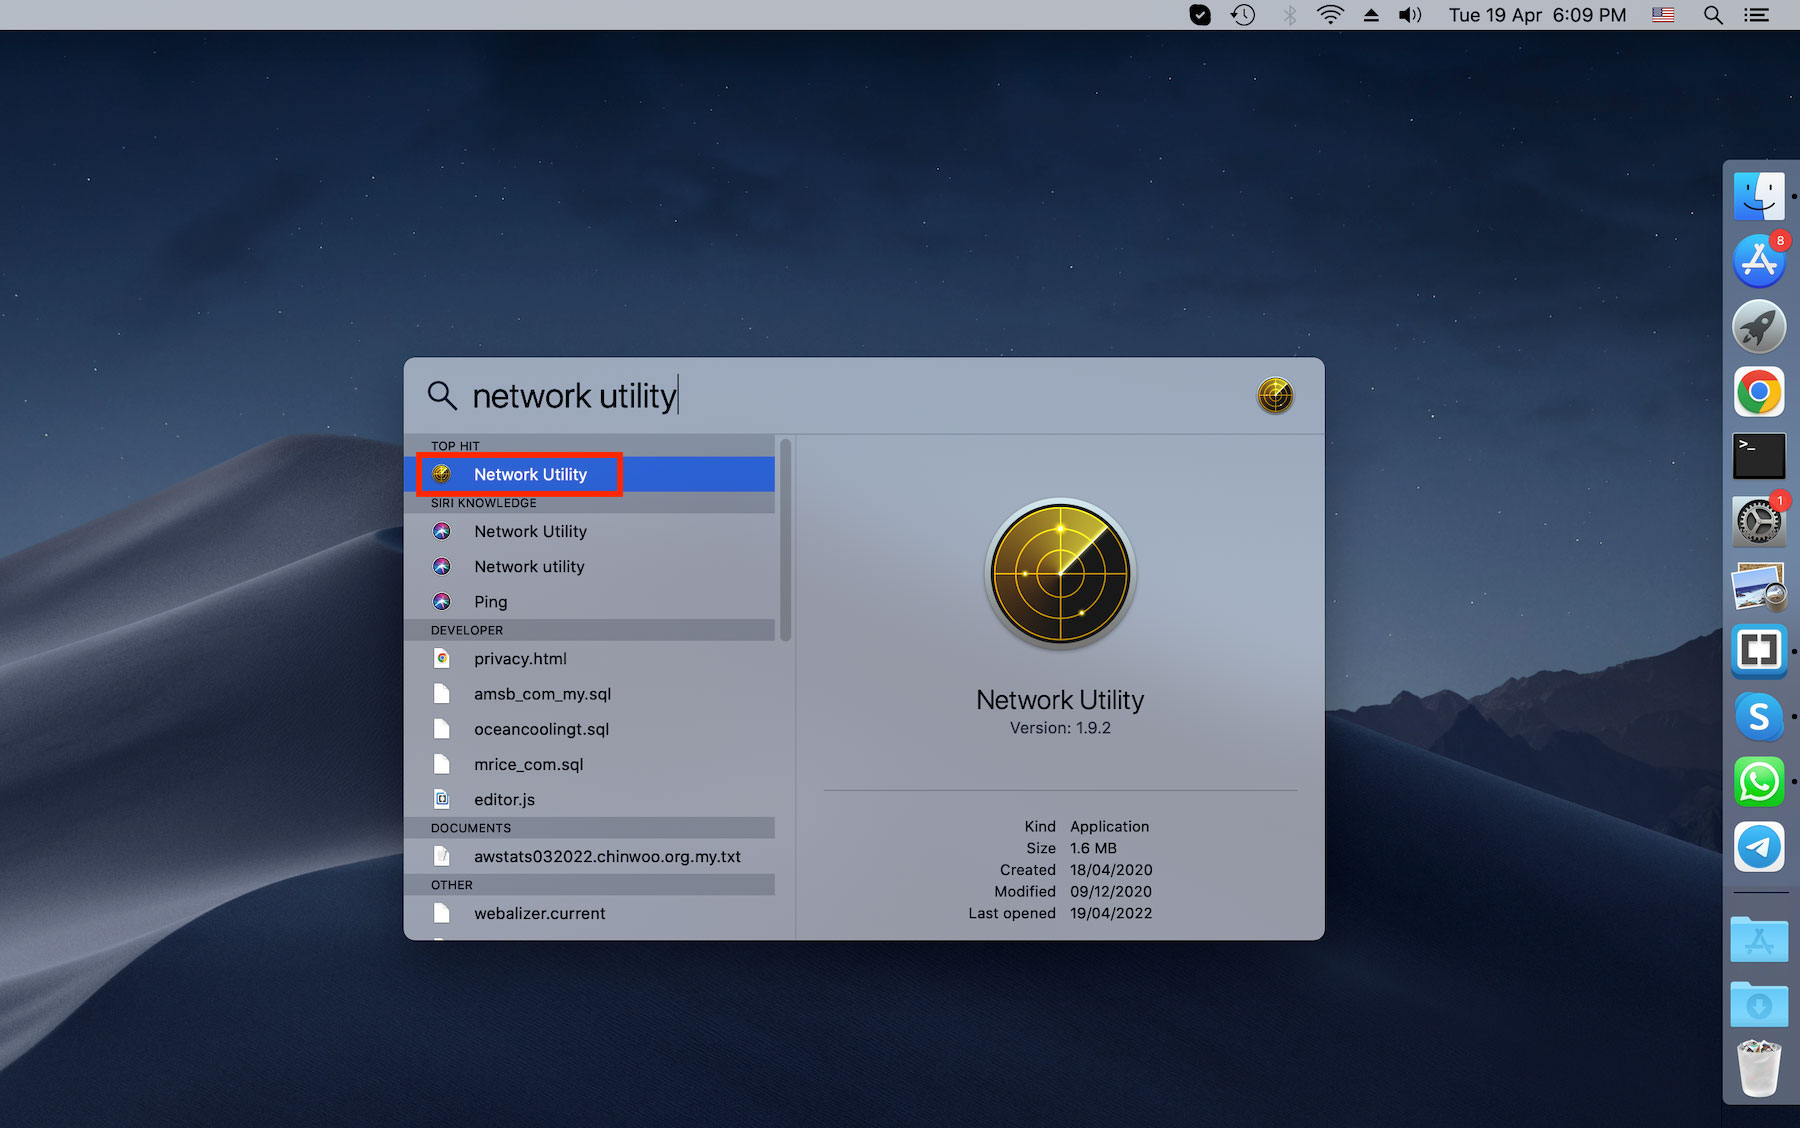Open awstats032022.chinwoo.org.my.txt document
The image size is (1800, 1128).
click(607, 857)
